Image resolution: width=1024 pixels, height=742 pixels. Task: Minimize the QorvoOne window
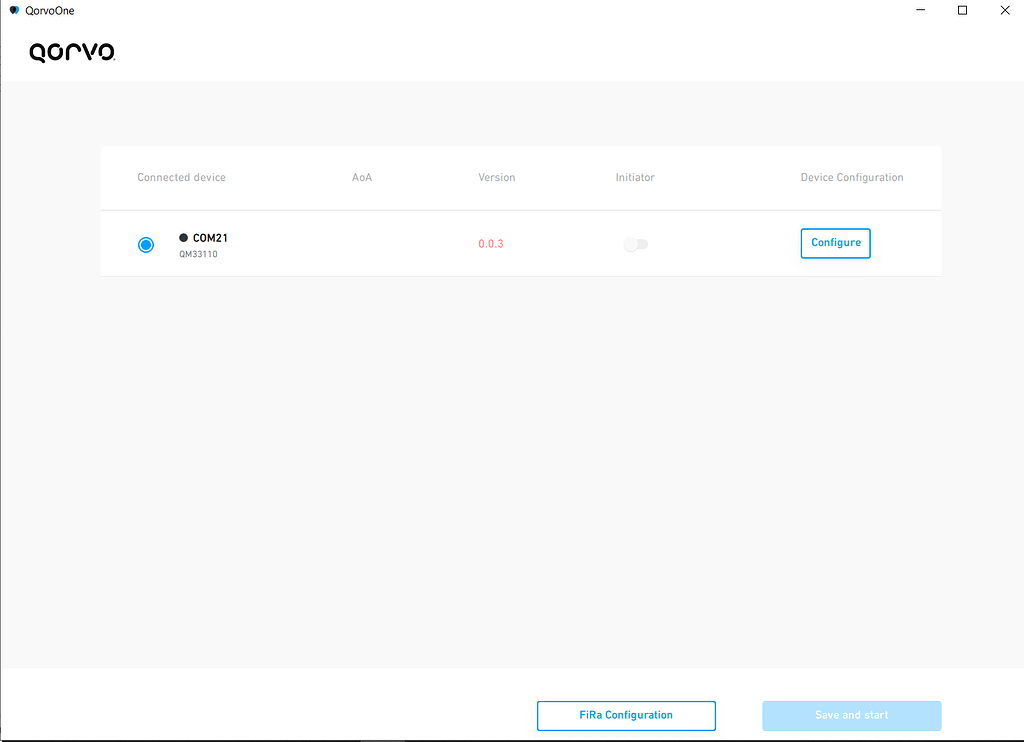[x=919, y=10]
